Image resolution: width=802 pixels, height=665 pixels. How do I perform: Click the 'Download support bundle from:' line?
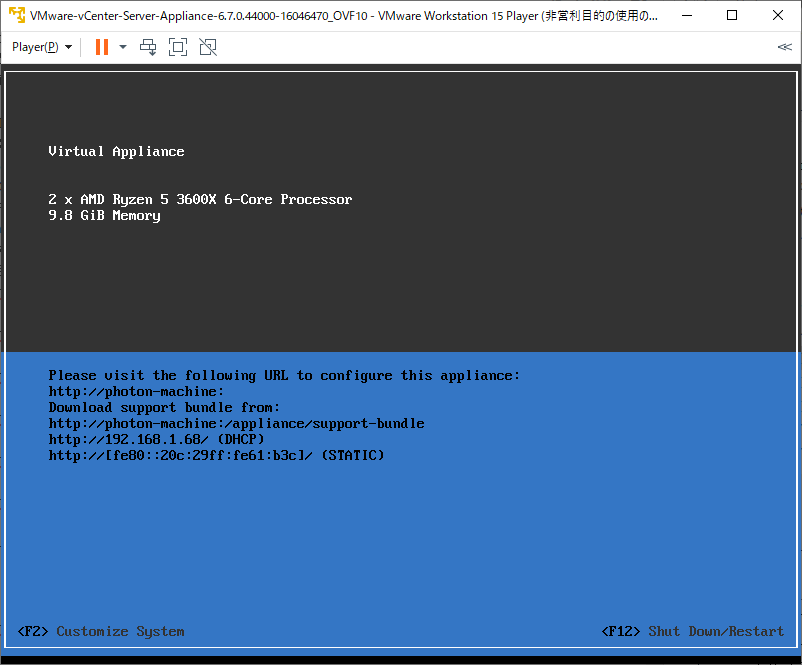pyautogui.click(x=164, y=408)
